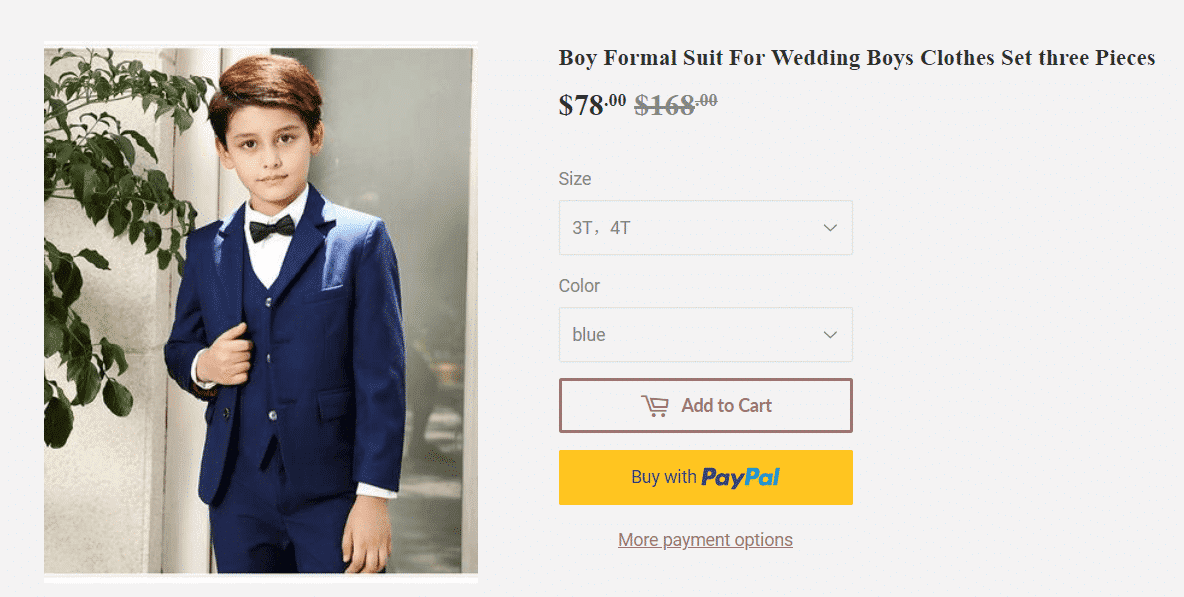Click the black bow tie in photo

[x=272, y=227]
